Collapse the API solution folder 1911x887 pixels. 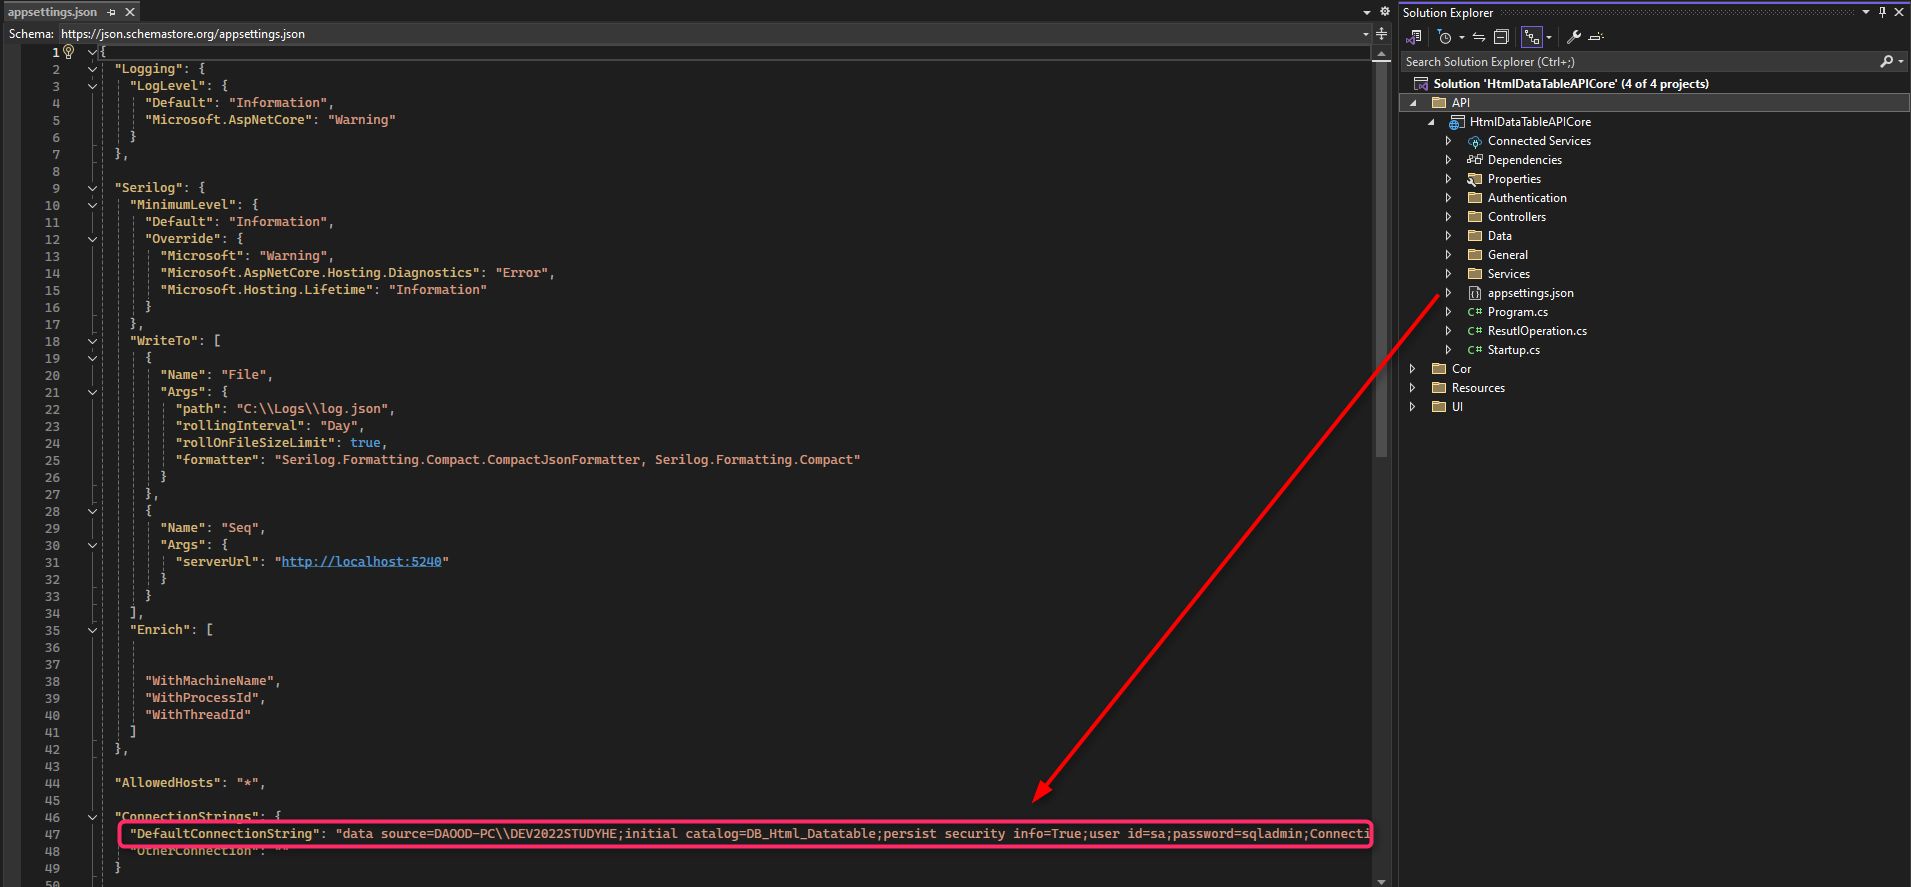1413,103
